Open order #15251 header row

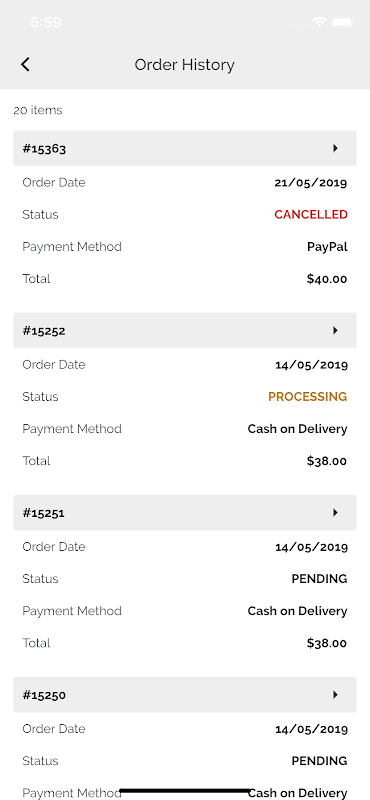click(185, 513)
